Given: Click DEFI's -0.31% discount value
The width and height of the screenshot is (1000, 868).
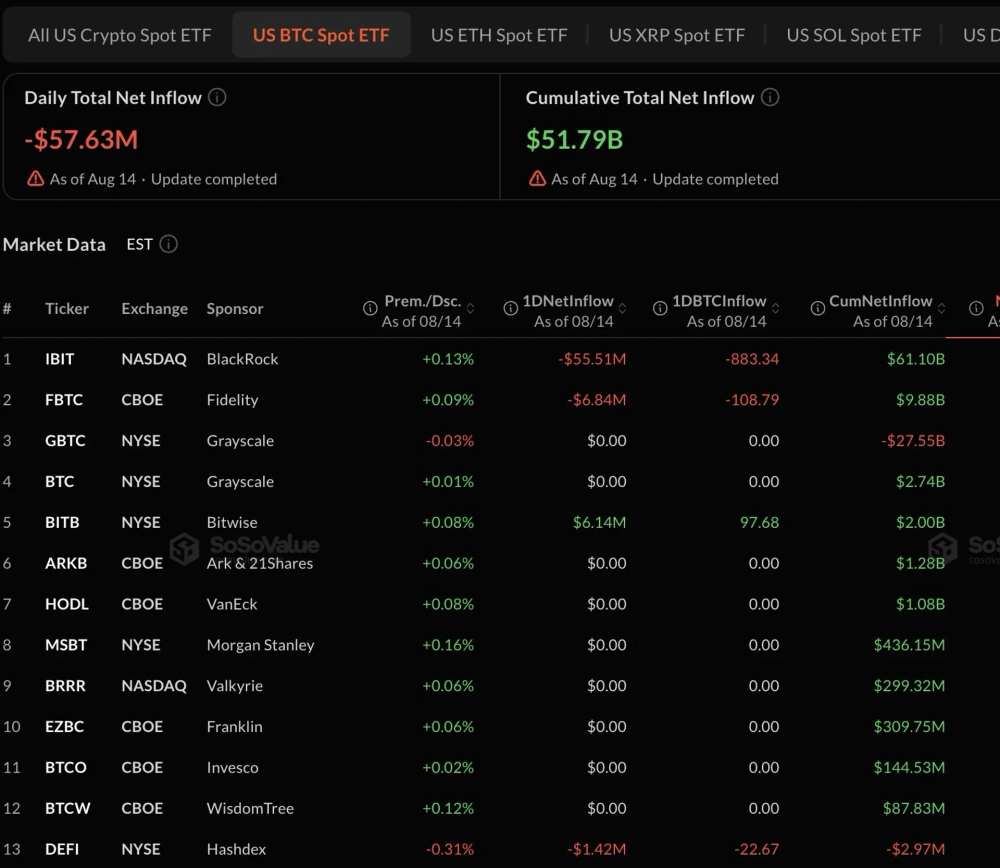Looking at the screenshot, I should 450,849.
